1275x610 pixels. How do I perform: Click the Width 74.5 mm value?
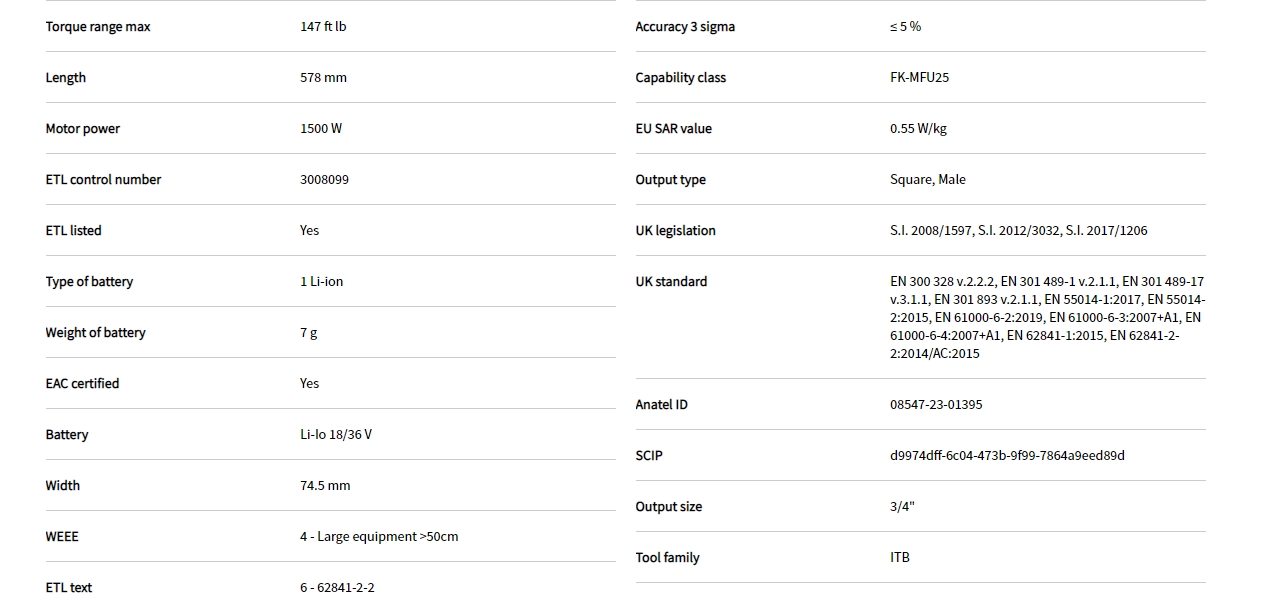[x=325, y=486]
